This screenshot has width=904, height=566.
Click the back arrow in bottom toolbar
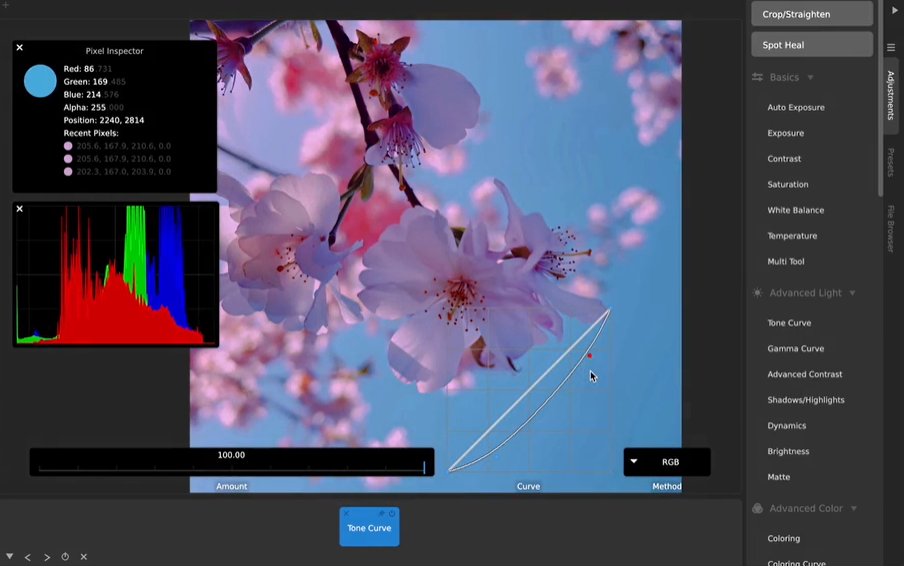pos(28,557)
